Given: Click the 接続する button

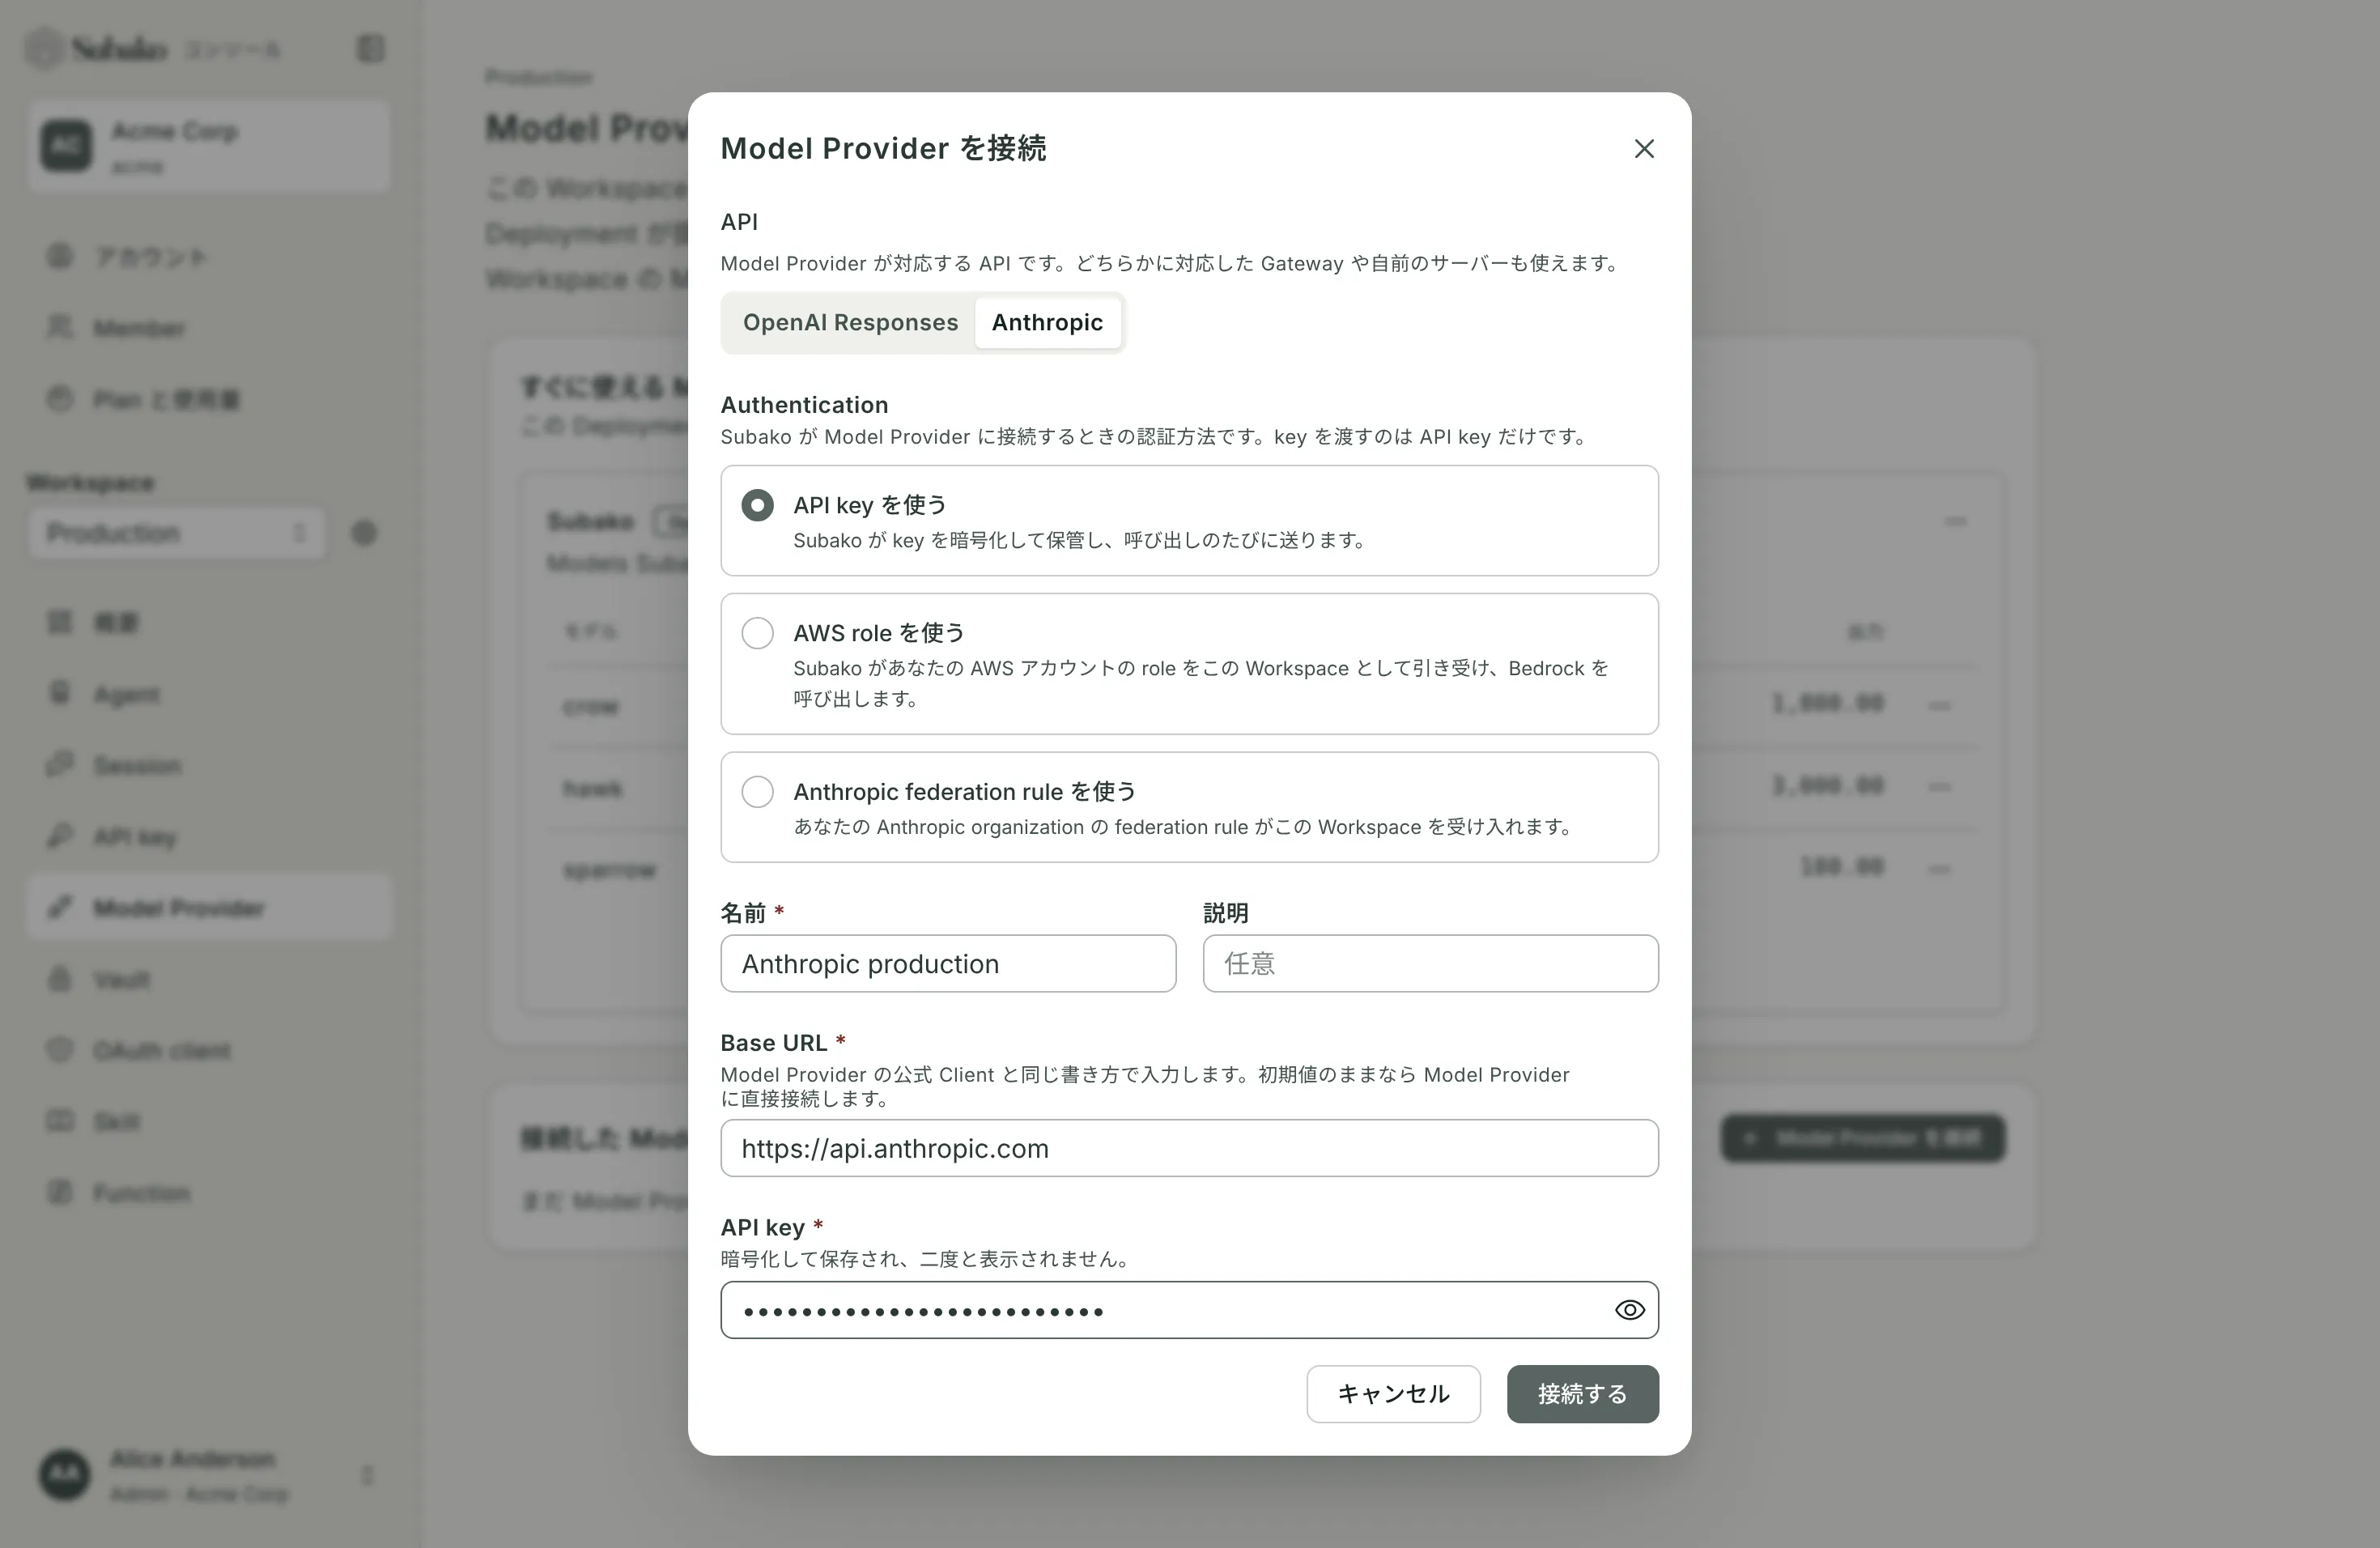Looking at the screenshot, I should 1582,1394.
